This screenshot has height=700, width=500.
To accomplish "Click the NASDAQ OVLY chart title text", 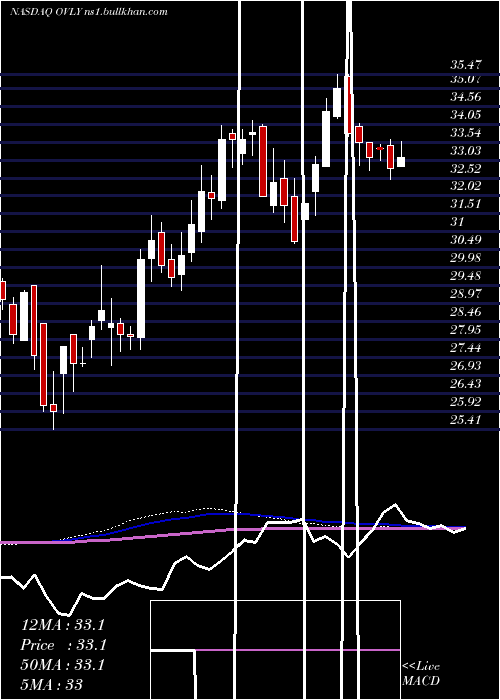I will click(88, 12).
